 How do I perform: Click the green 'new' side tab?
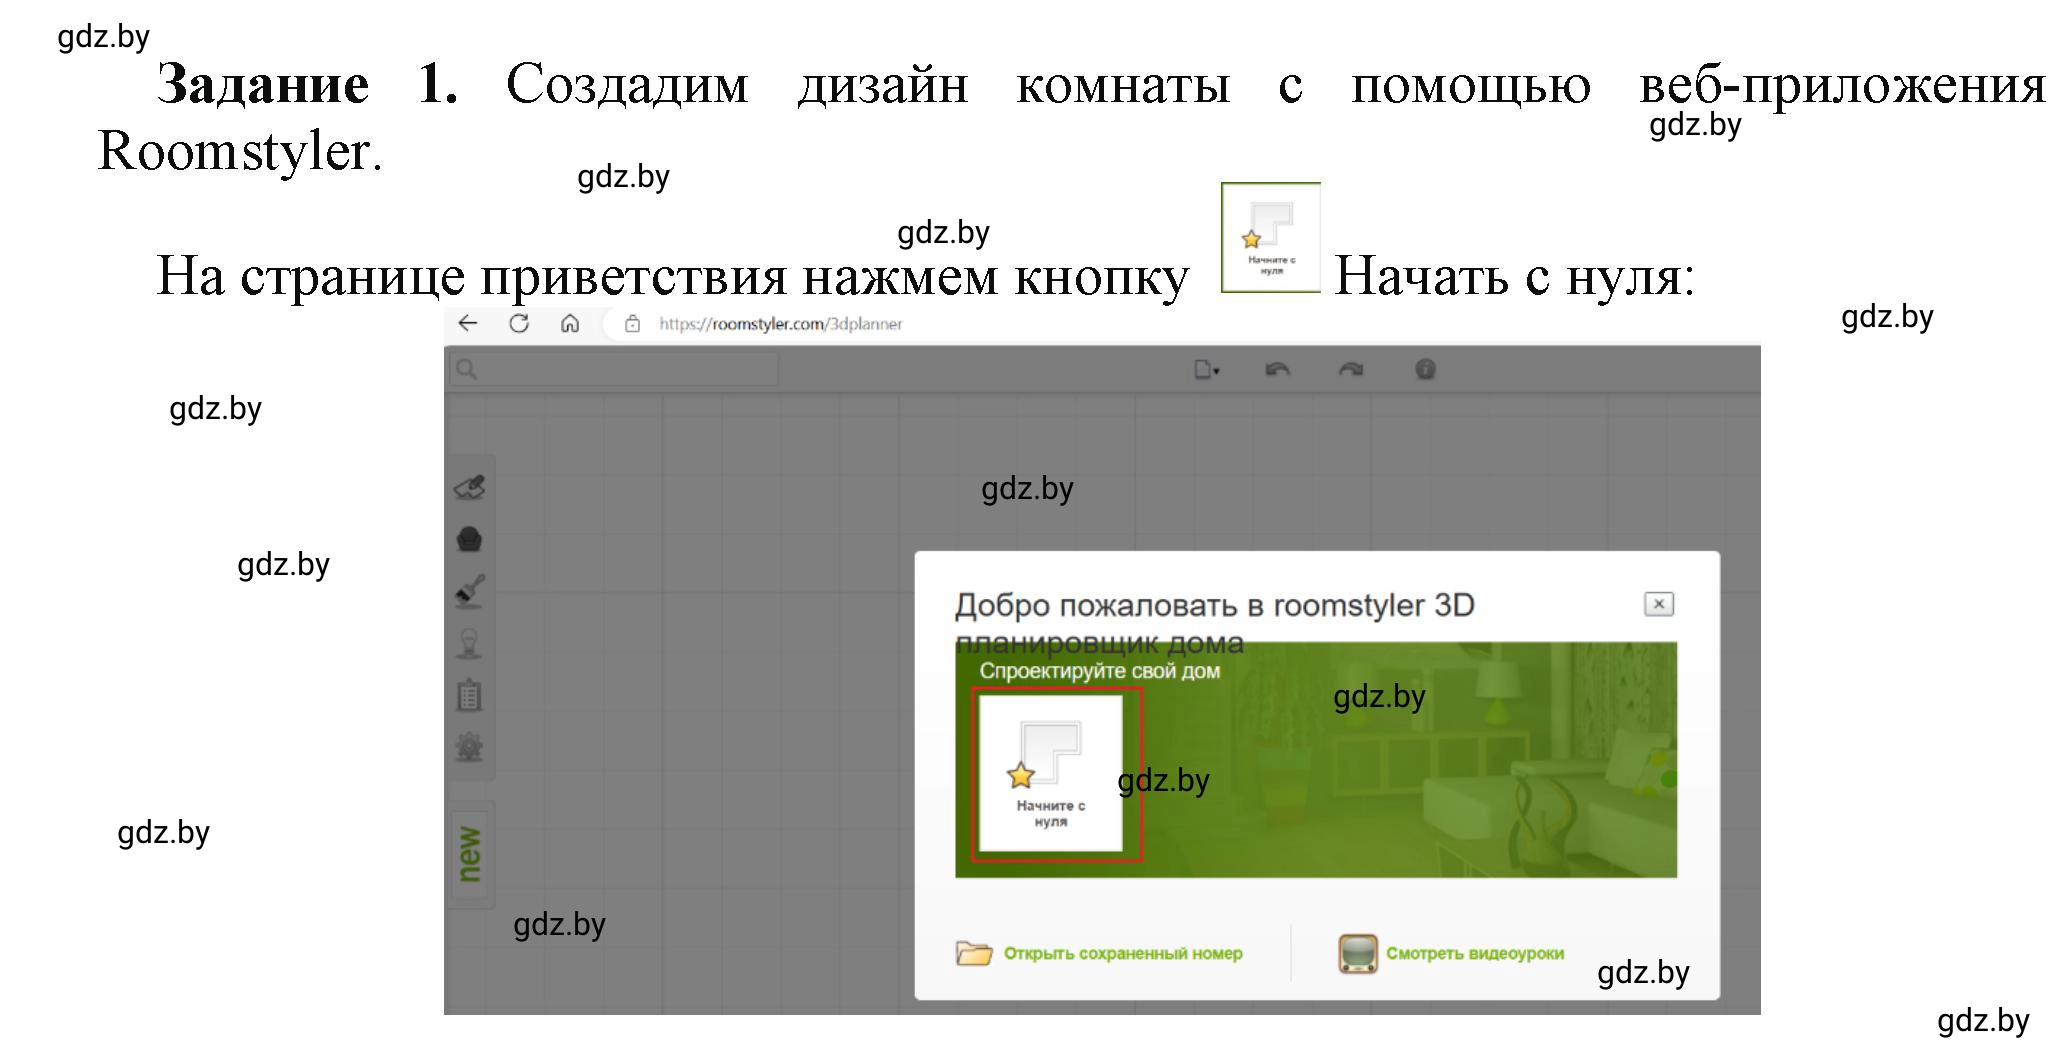(470, 853)
